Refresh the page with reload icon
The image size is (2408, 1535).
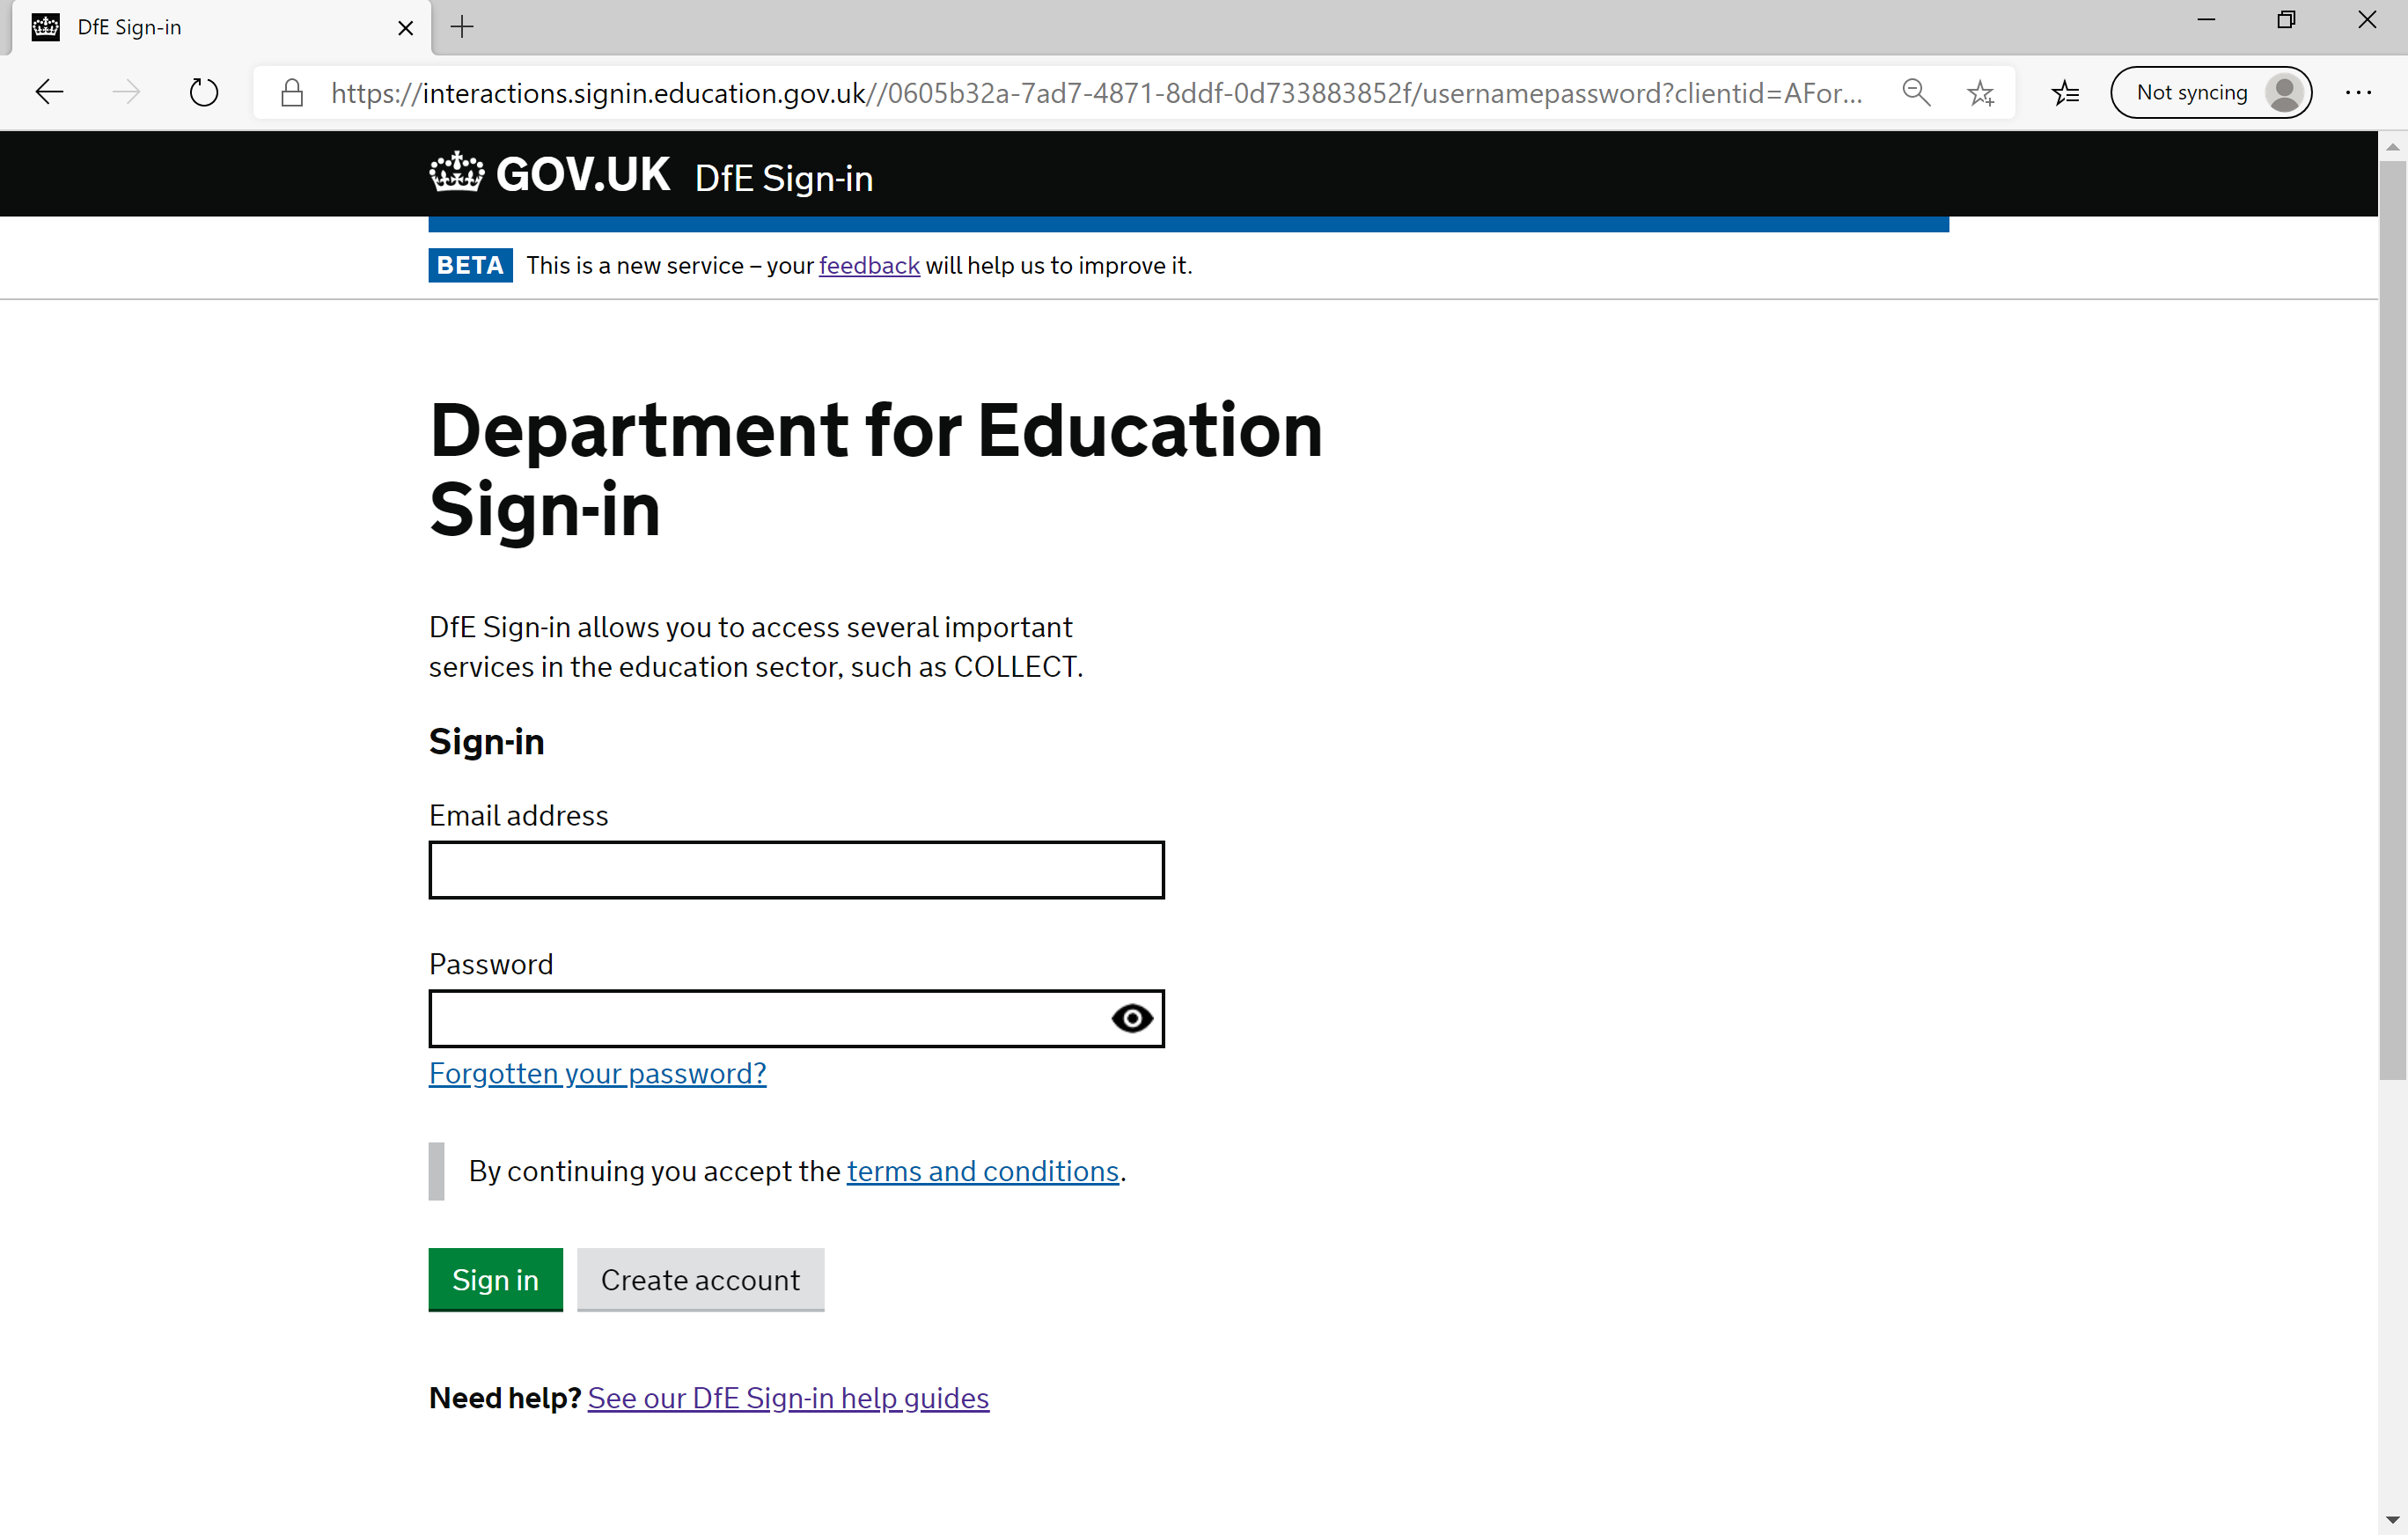pyautogui.click(x=204, y=93)
